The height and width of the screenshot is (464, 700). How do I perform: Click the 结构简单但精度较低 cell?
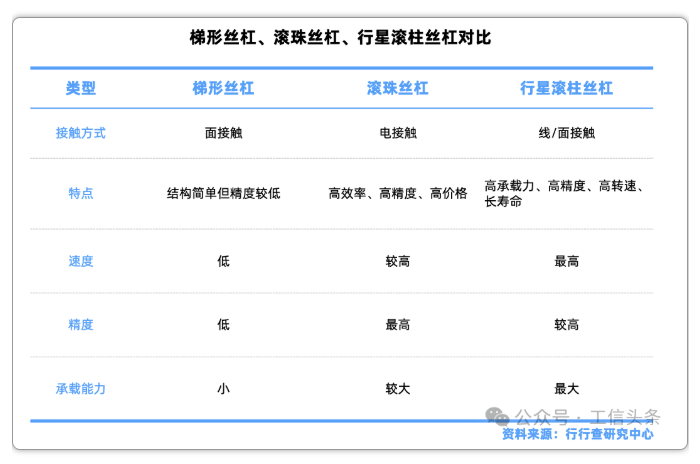tap(223, 193)
